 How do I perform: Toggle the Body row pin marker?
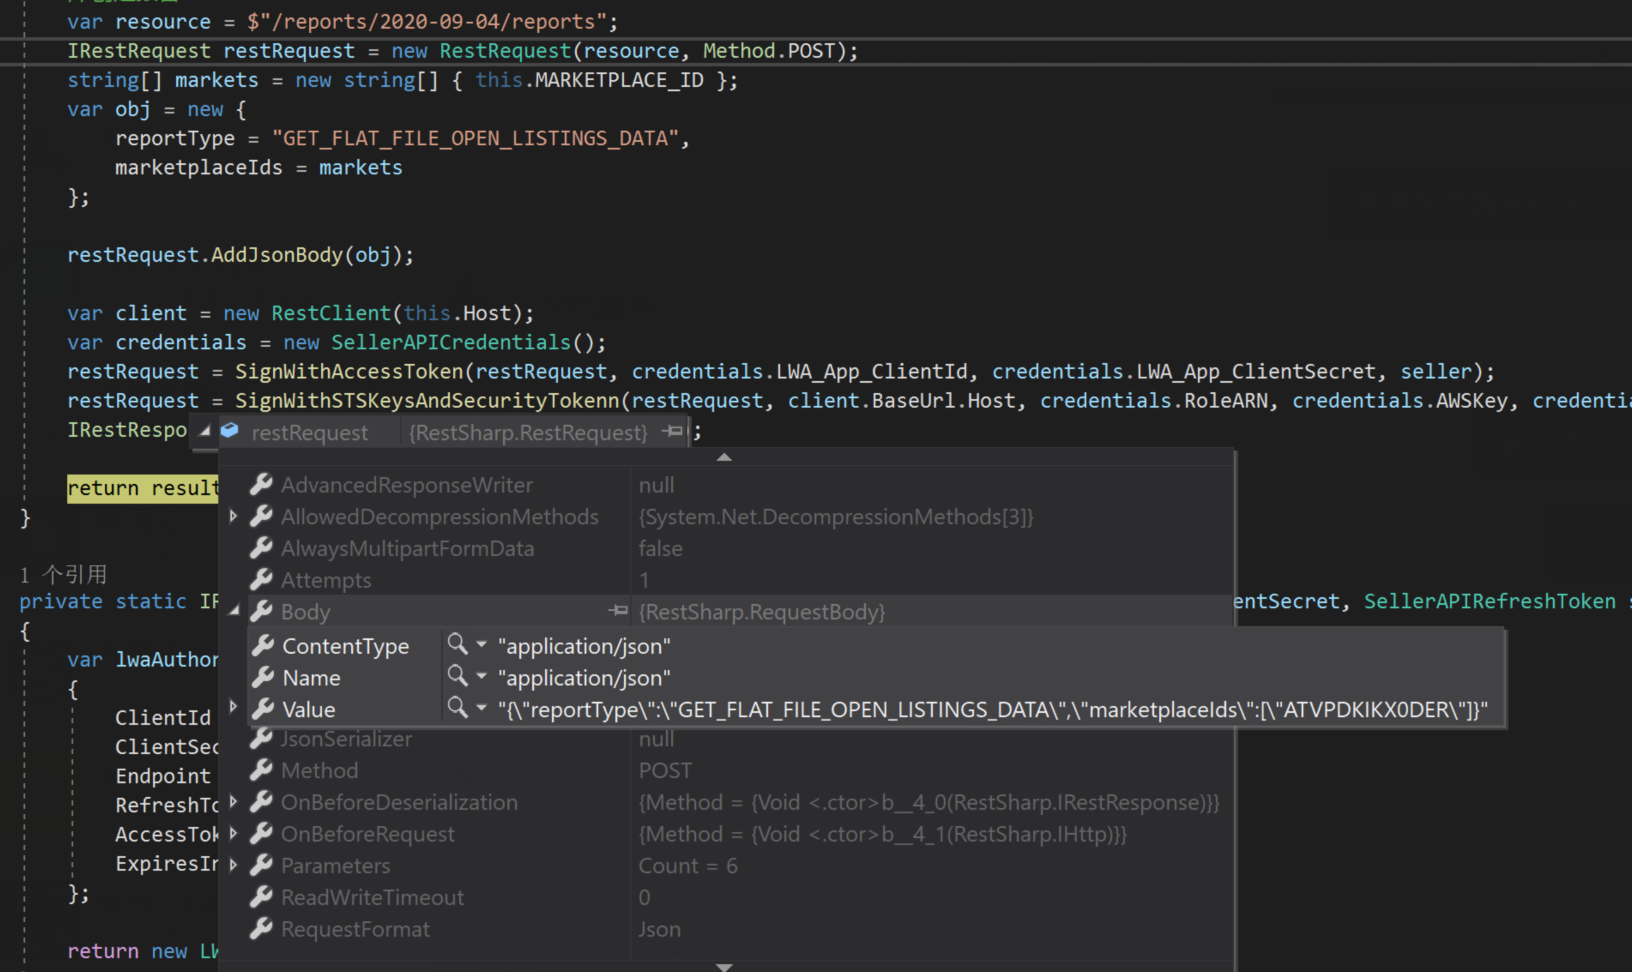click(x=618, y=611)
